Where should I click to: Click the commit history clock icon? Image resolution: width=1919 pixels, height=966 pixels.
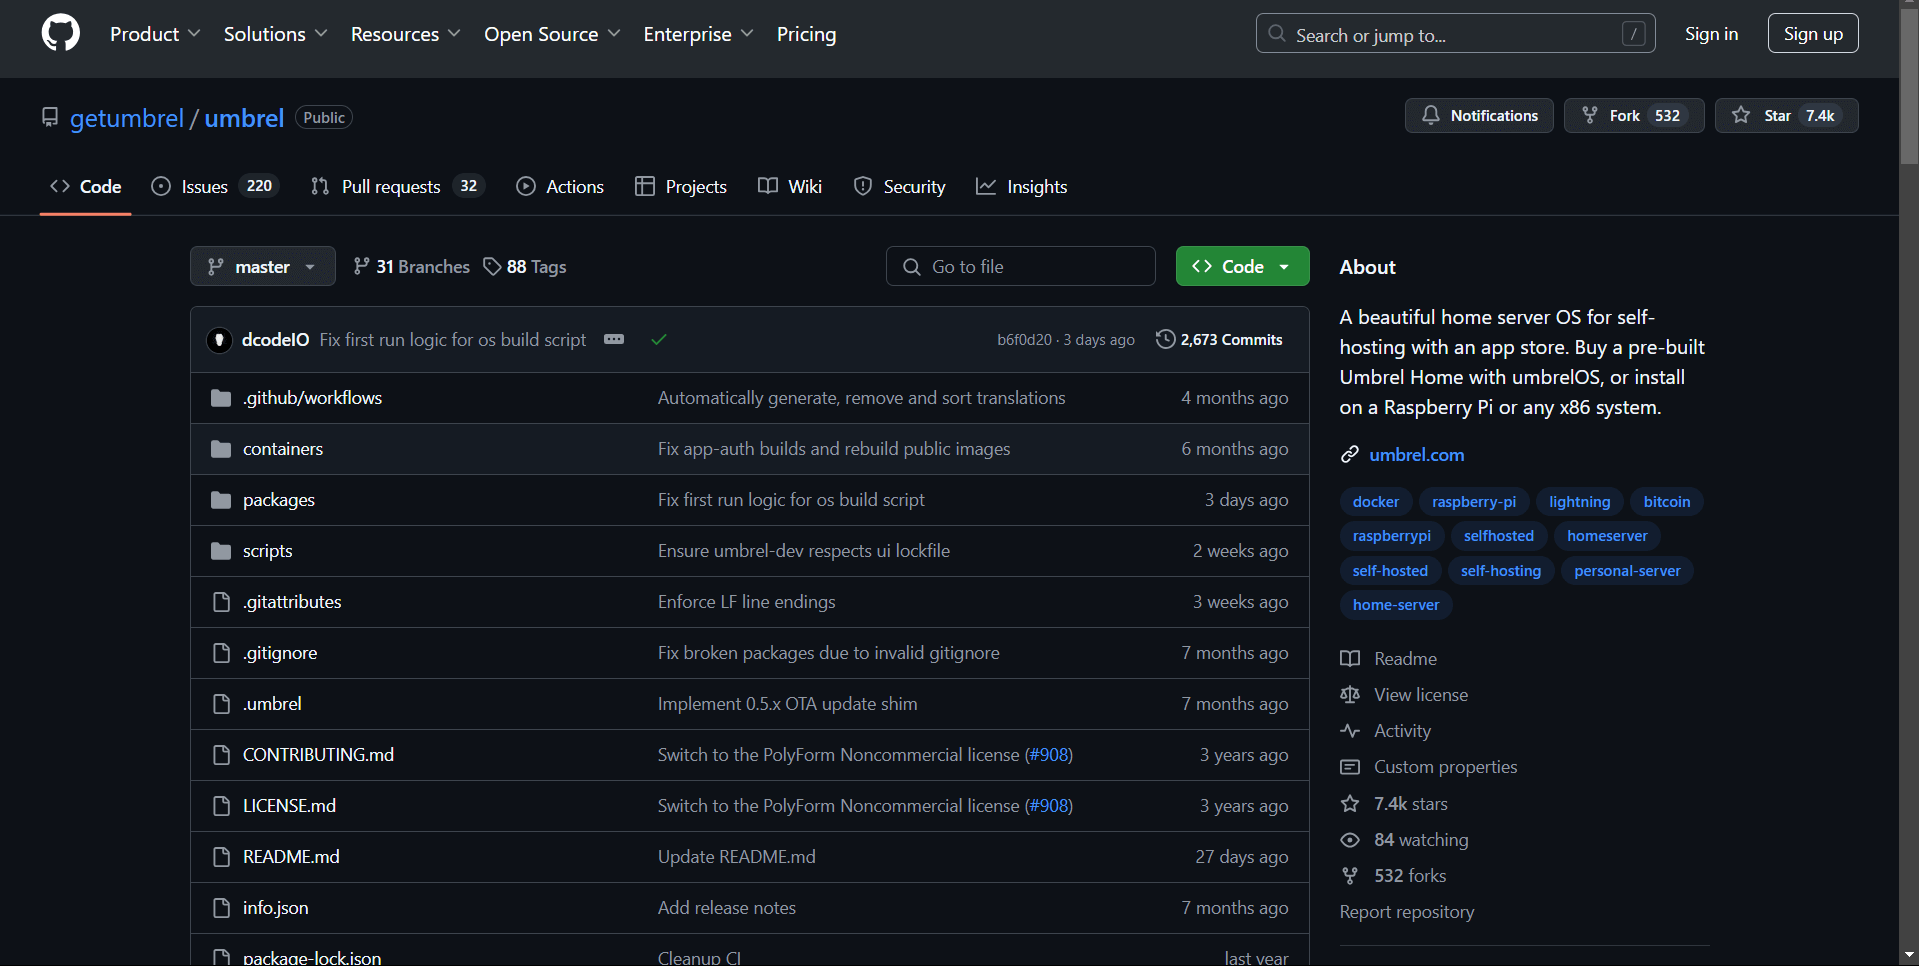coord(1165,340)
